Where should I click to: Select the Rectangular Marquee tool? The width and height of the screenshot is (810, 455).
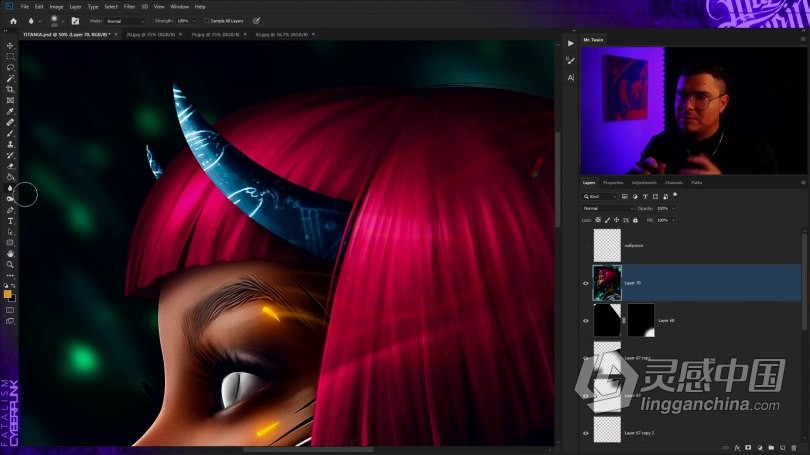[x=10, y=57]
